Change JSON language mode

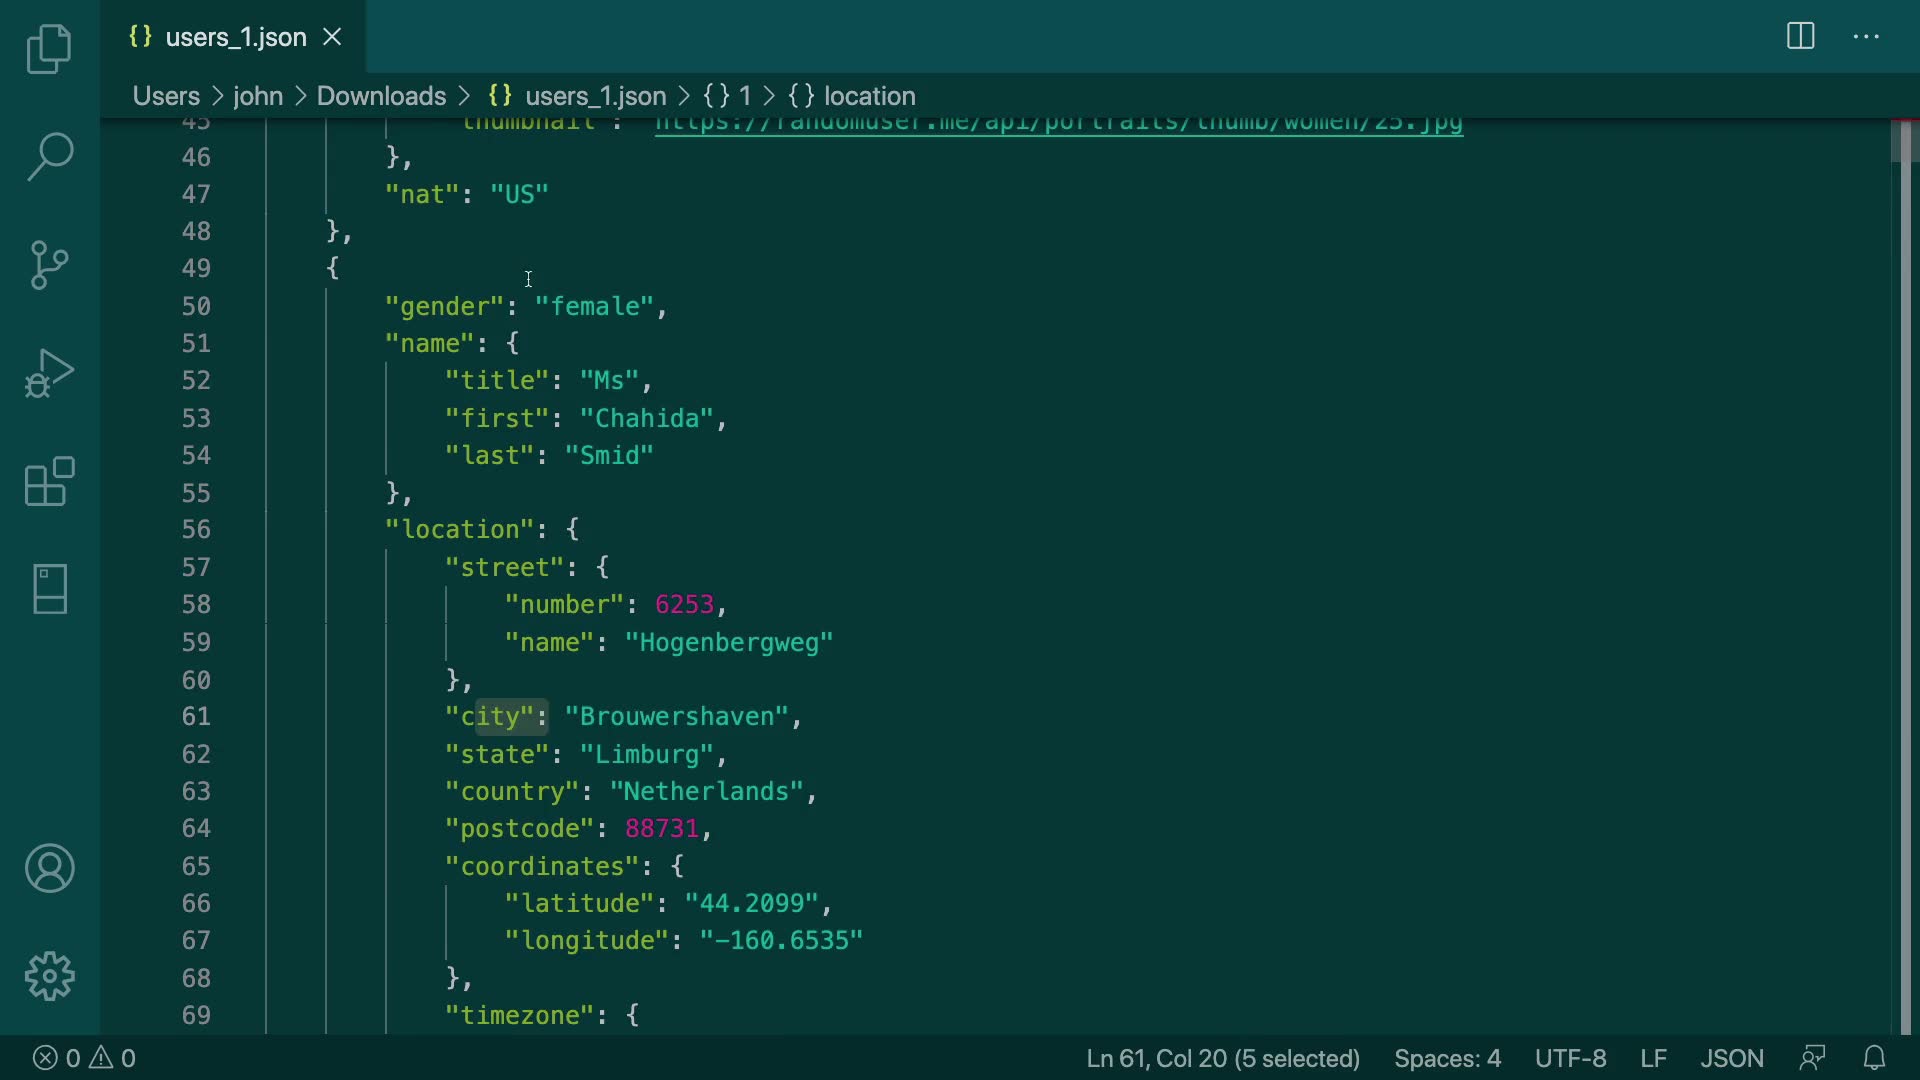coord(1731,1058)
